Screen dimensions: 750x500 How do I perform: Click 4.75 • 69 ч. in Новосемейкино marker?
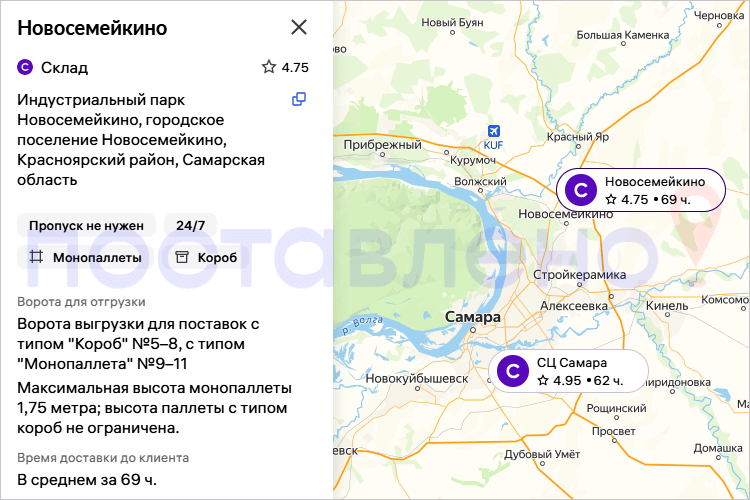648,200
